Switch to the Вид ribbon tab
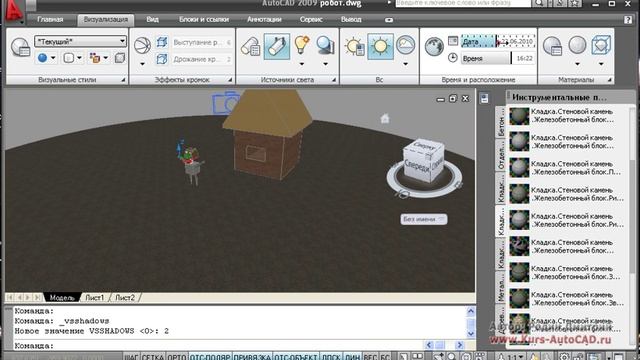 point(152,20)
